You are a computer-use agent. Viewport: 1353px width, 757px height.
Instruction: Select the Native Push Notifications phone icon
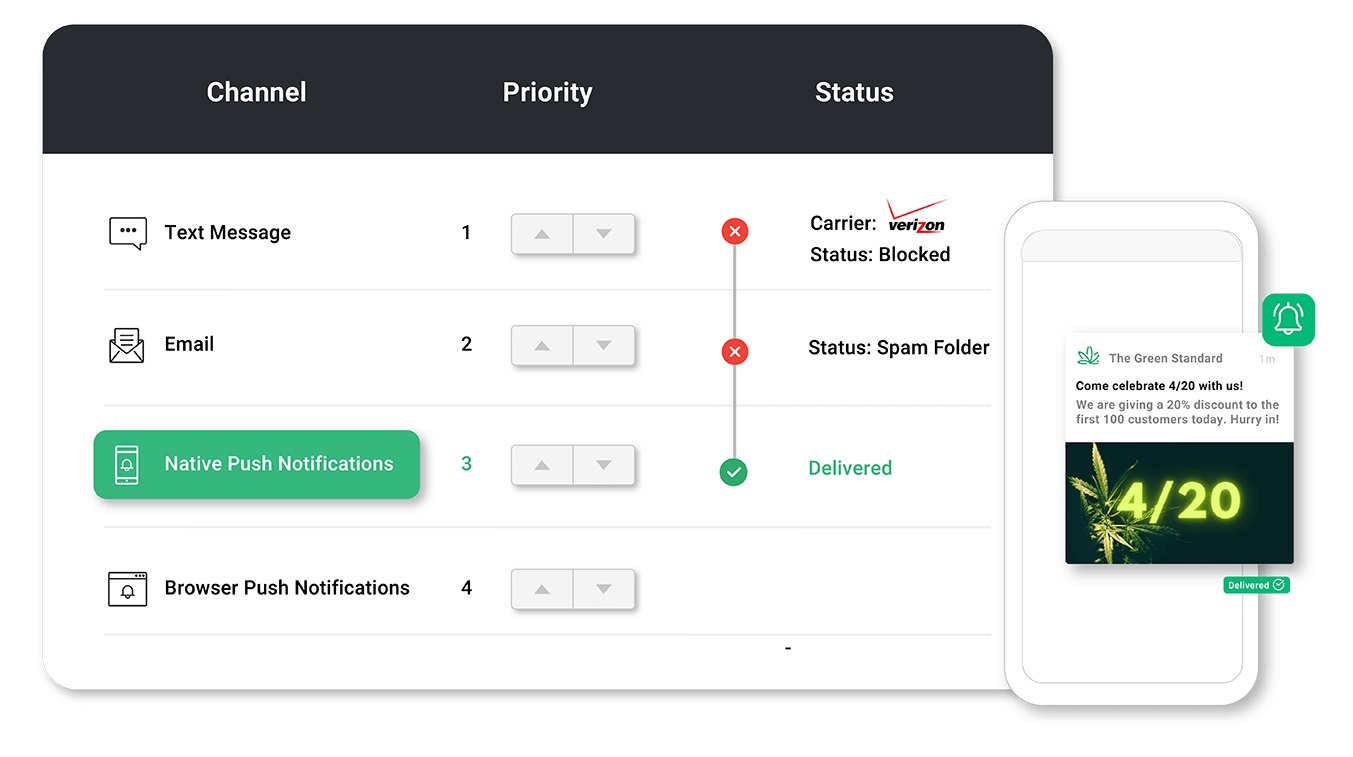click(x=125, y=464)
